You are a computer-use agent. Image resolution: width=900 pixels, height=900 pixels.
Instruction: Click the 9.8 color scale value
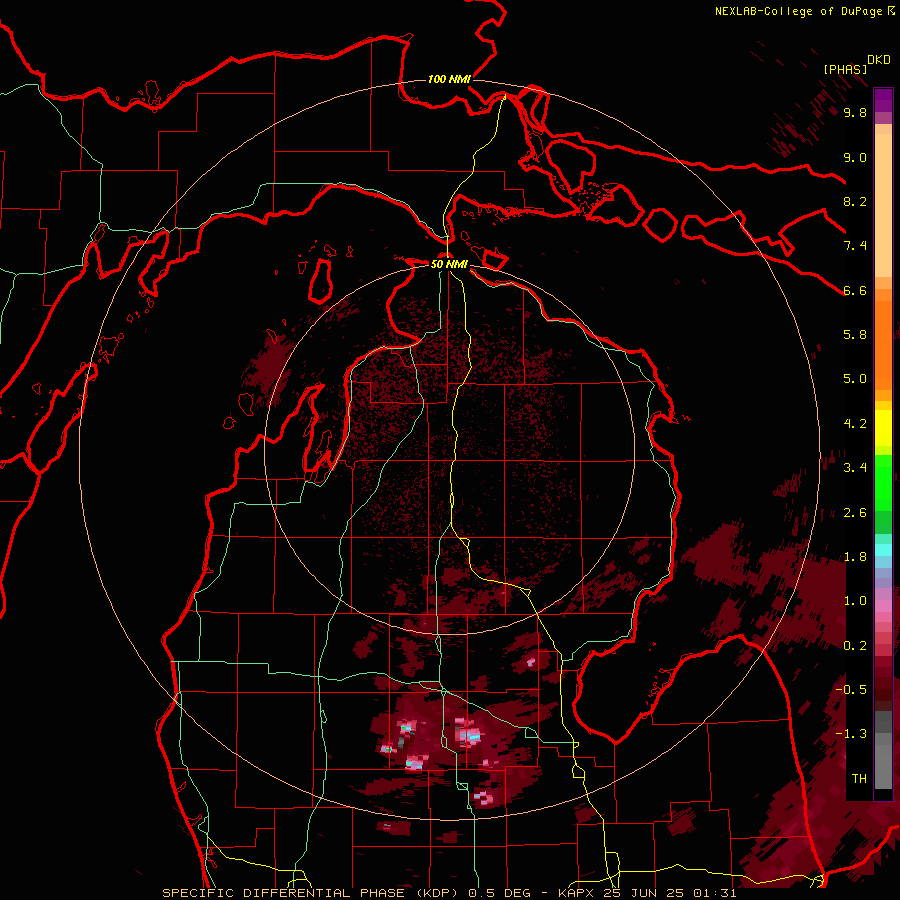855,112
